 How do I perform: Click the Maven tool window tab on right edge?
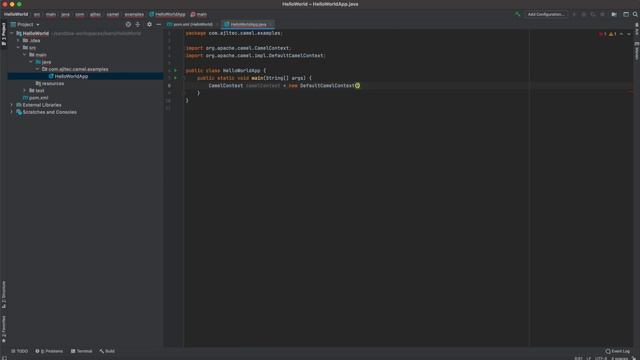[x=636, y=51]
